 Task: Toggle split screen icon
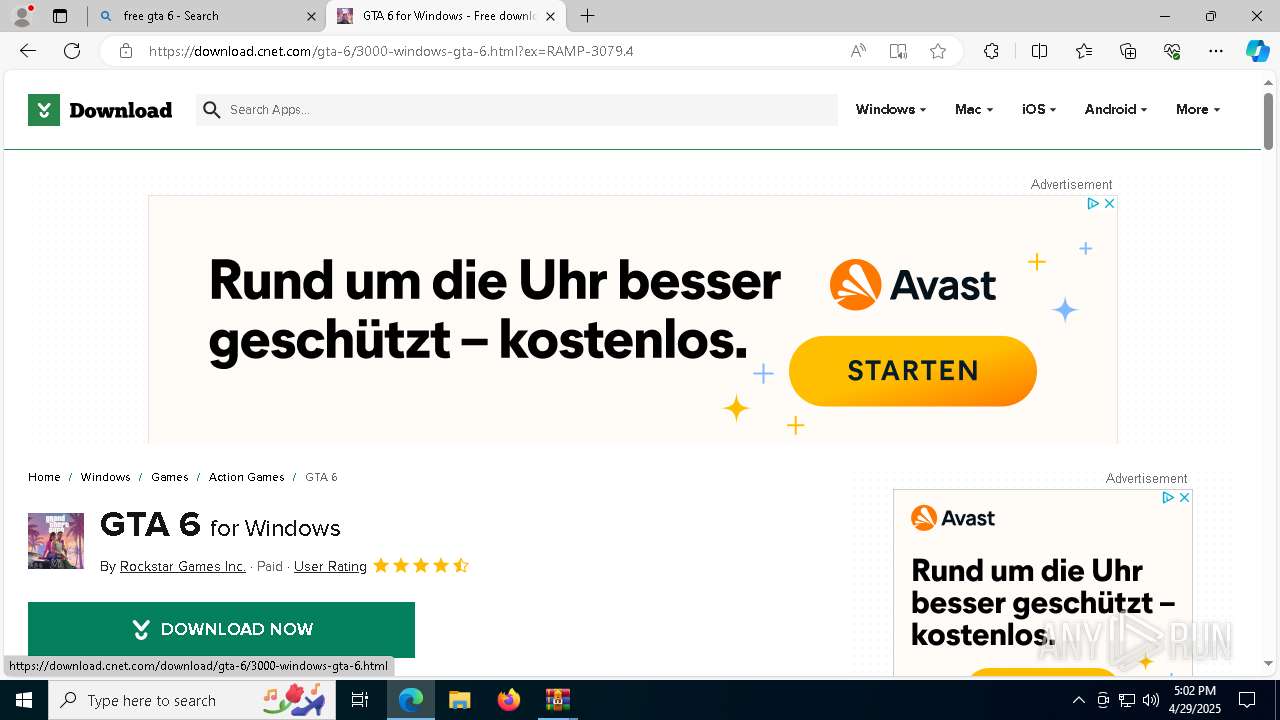1039,51
